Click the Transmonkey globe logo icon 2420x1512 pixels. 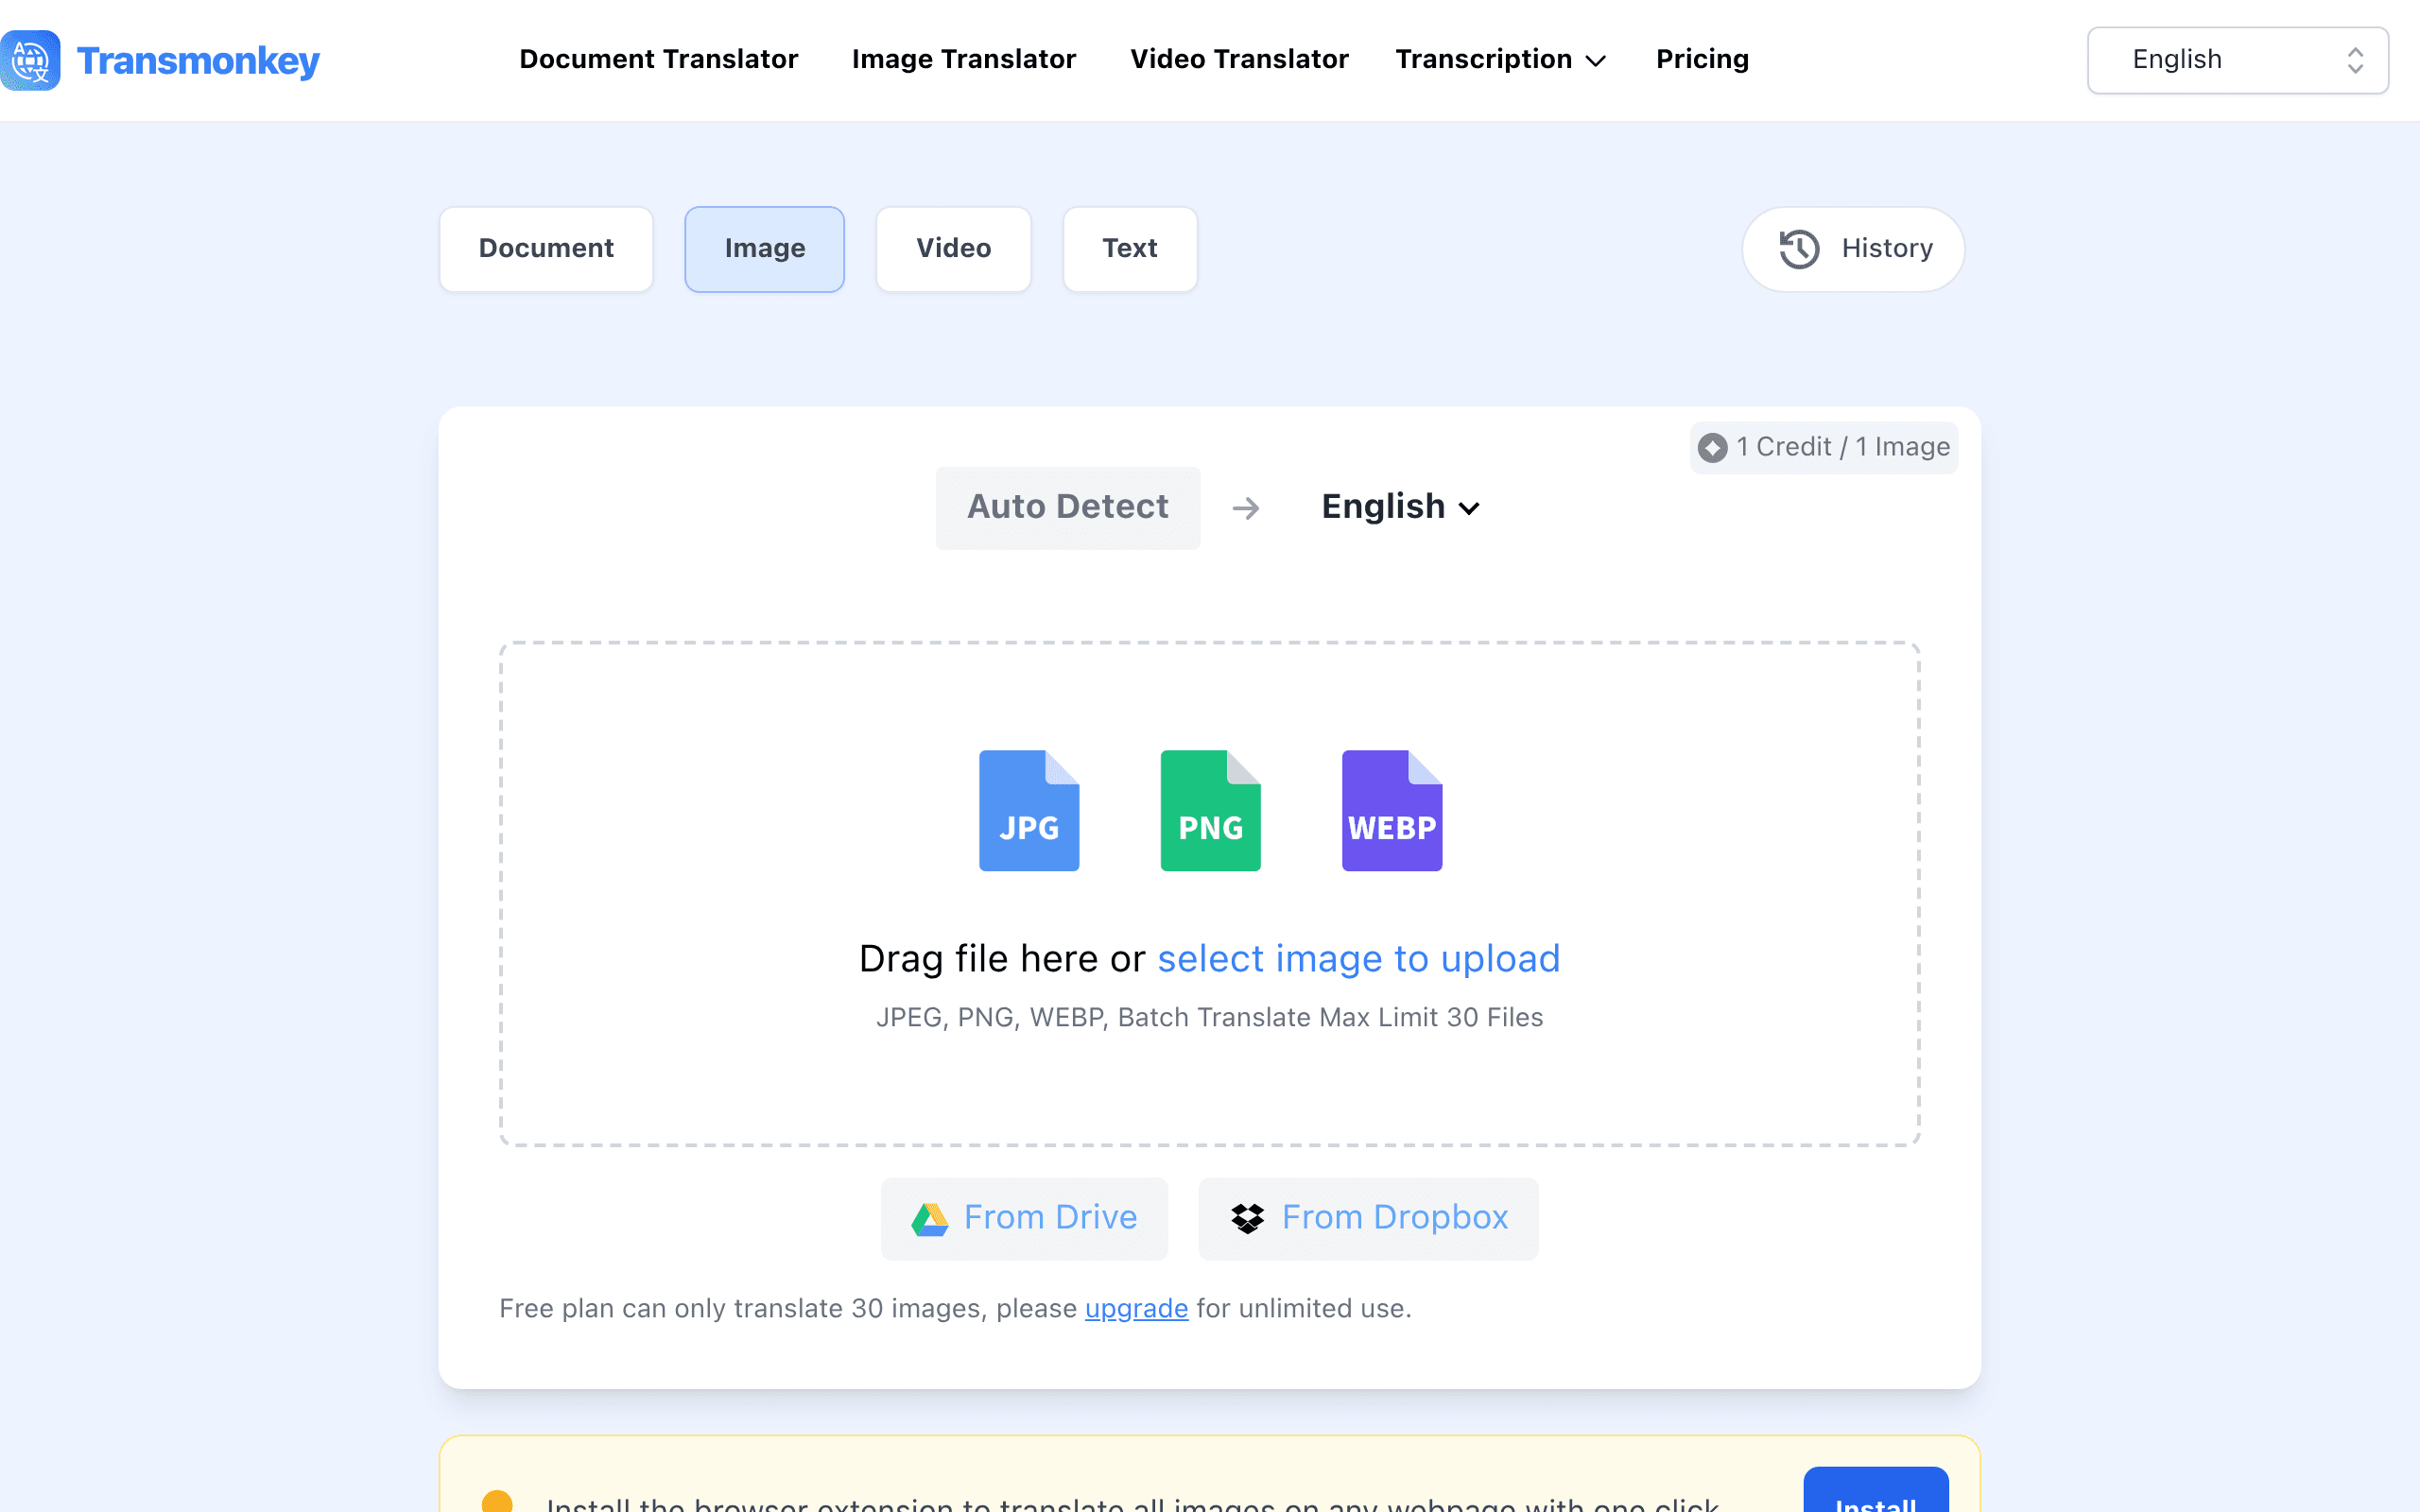[30, 60]
